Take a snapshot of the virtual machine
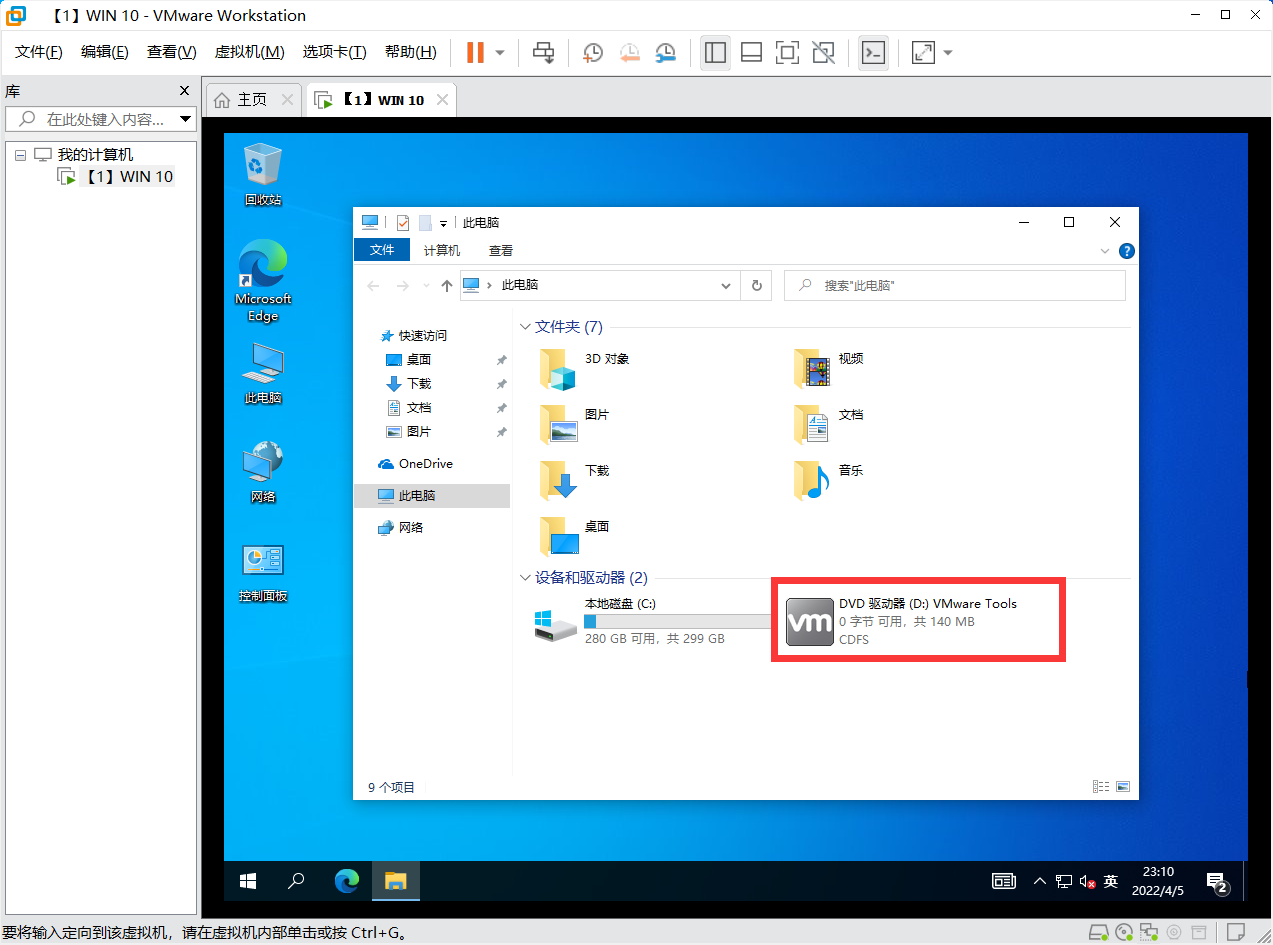This screenshot has width=1273, height=945. coord(592,52)
